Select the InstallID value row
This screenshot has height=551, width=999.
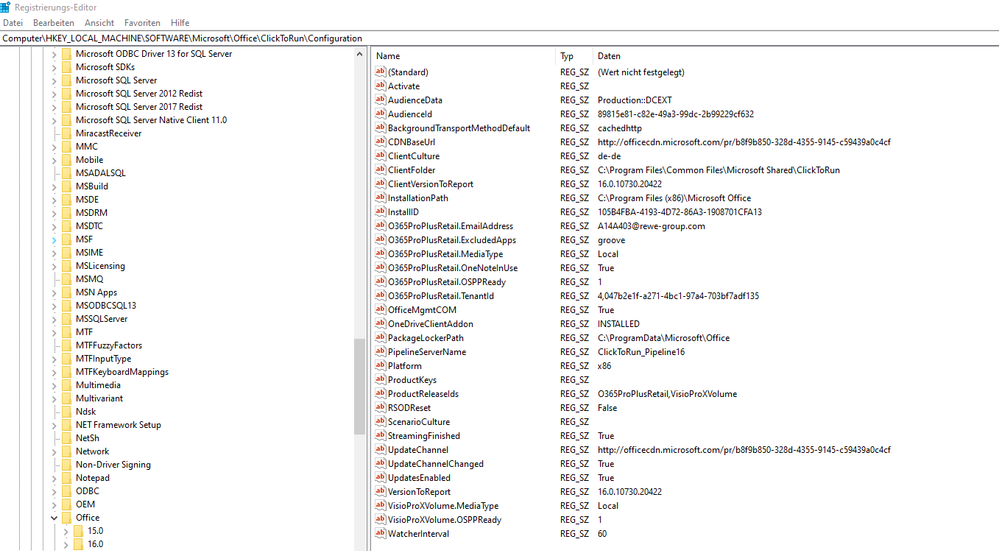(403, 212)
